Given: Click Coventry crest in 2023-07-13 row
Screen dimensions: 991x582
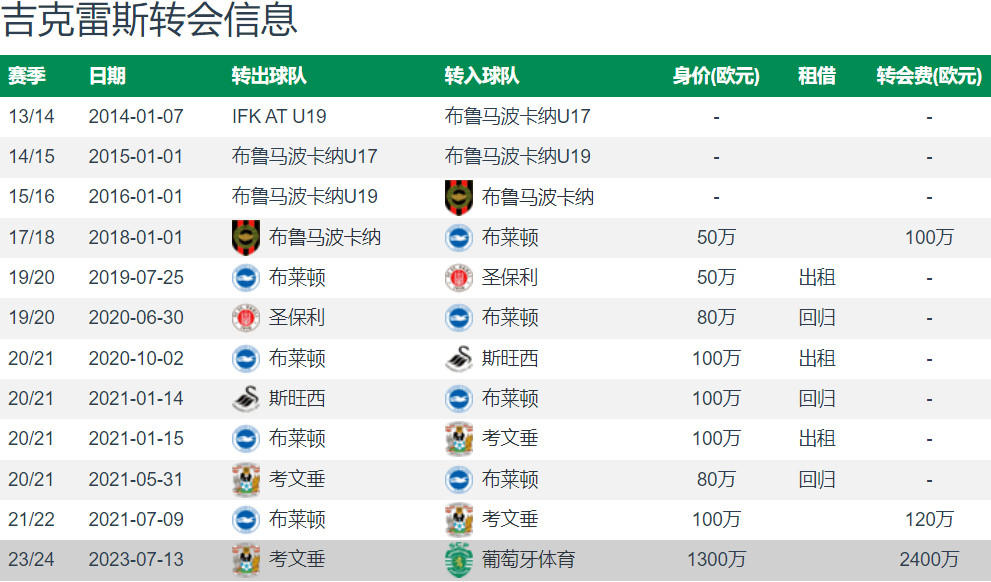Looking at the screenshot, I should click(246, 559).
